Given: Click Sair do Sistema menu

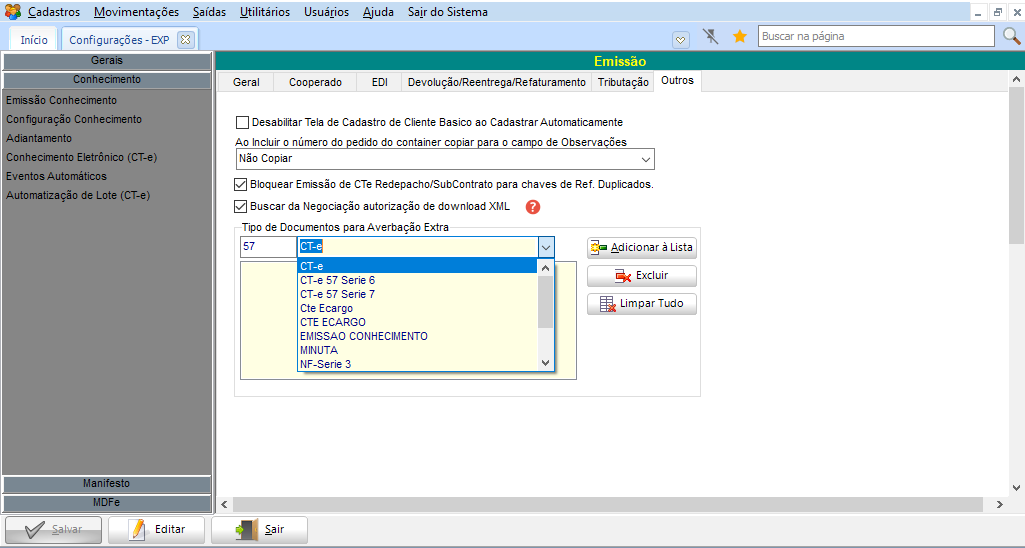Looking at the screenshot, I should point(448,12).
